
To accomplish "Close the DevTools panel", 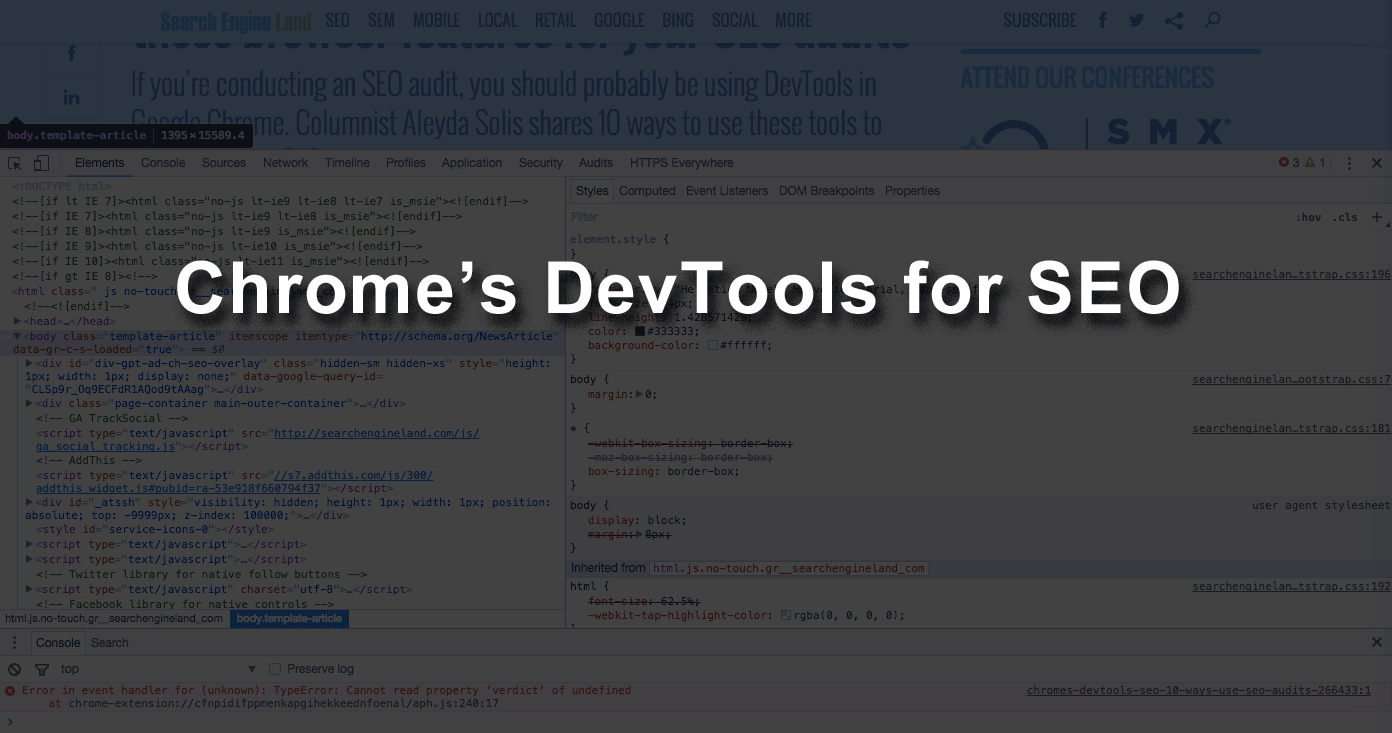I will pos(1377,163).
